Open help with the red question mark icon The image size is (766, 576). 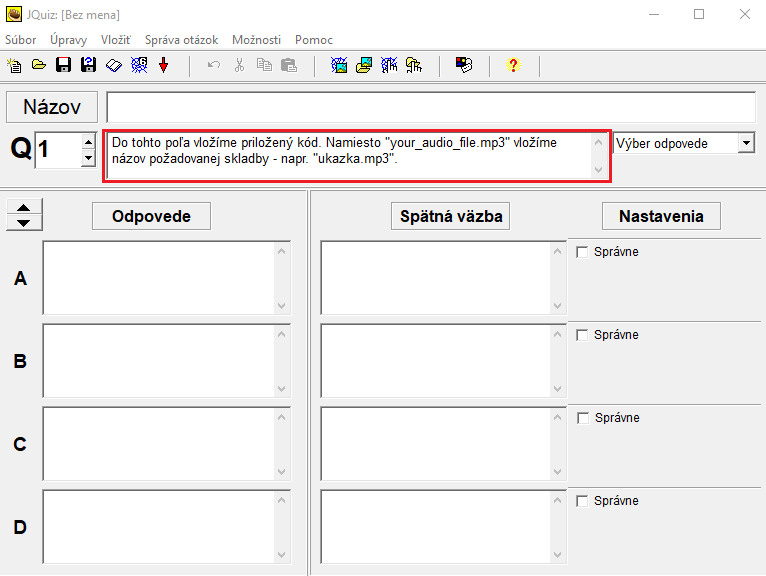513,66
